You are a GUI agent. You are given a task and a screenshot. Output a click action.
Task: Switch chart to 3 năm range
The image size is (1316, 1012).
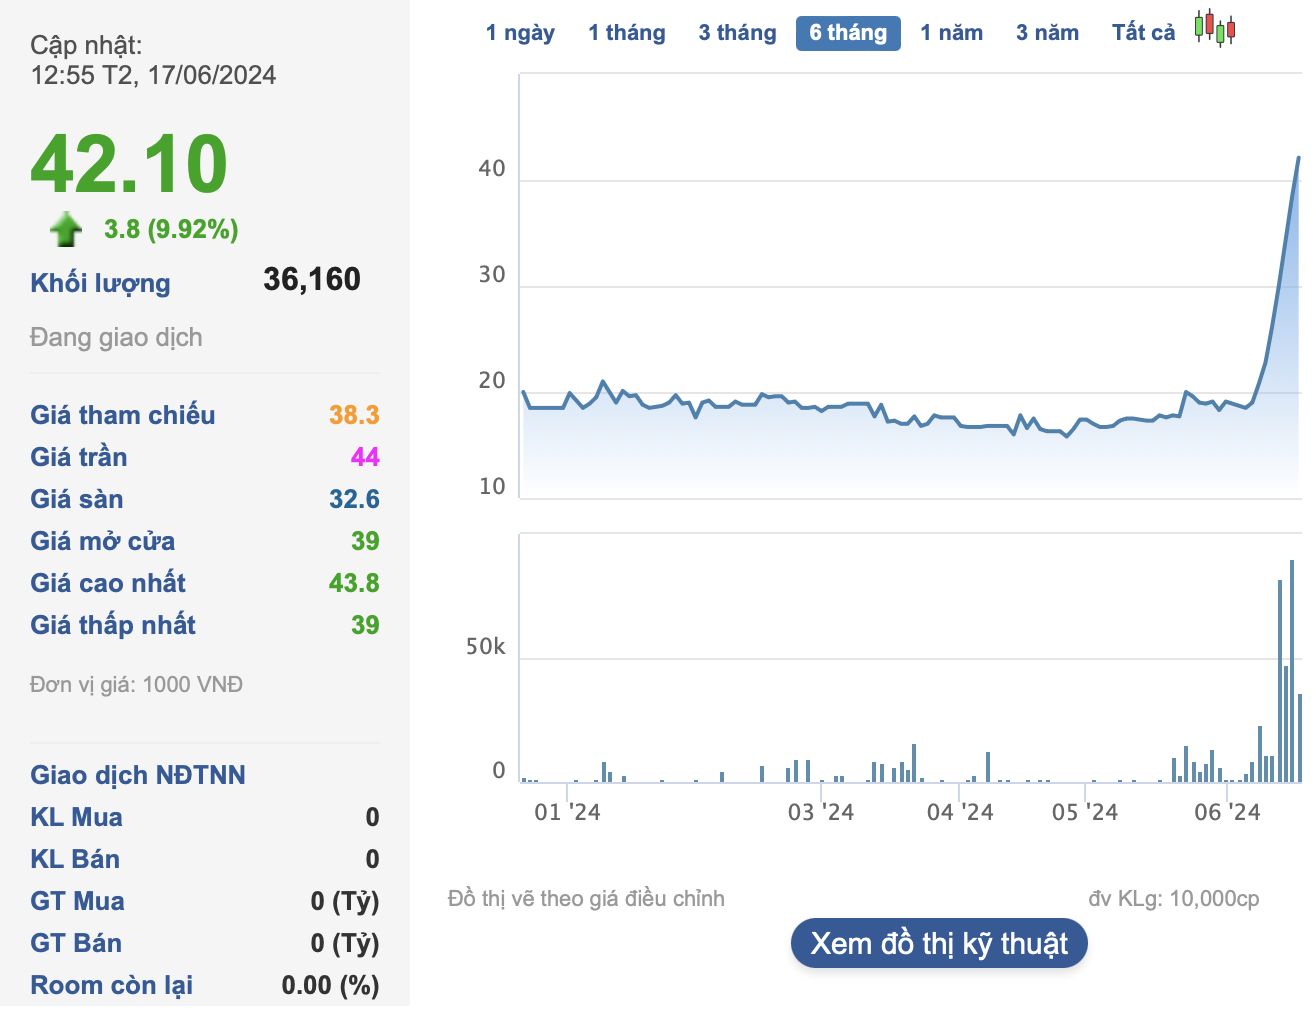coord(1047,33)
